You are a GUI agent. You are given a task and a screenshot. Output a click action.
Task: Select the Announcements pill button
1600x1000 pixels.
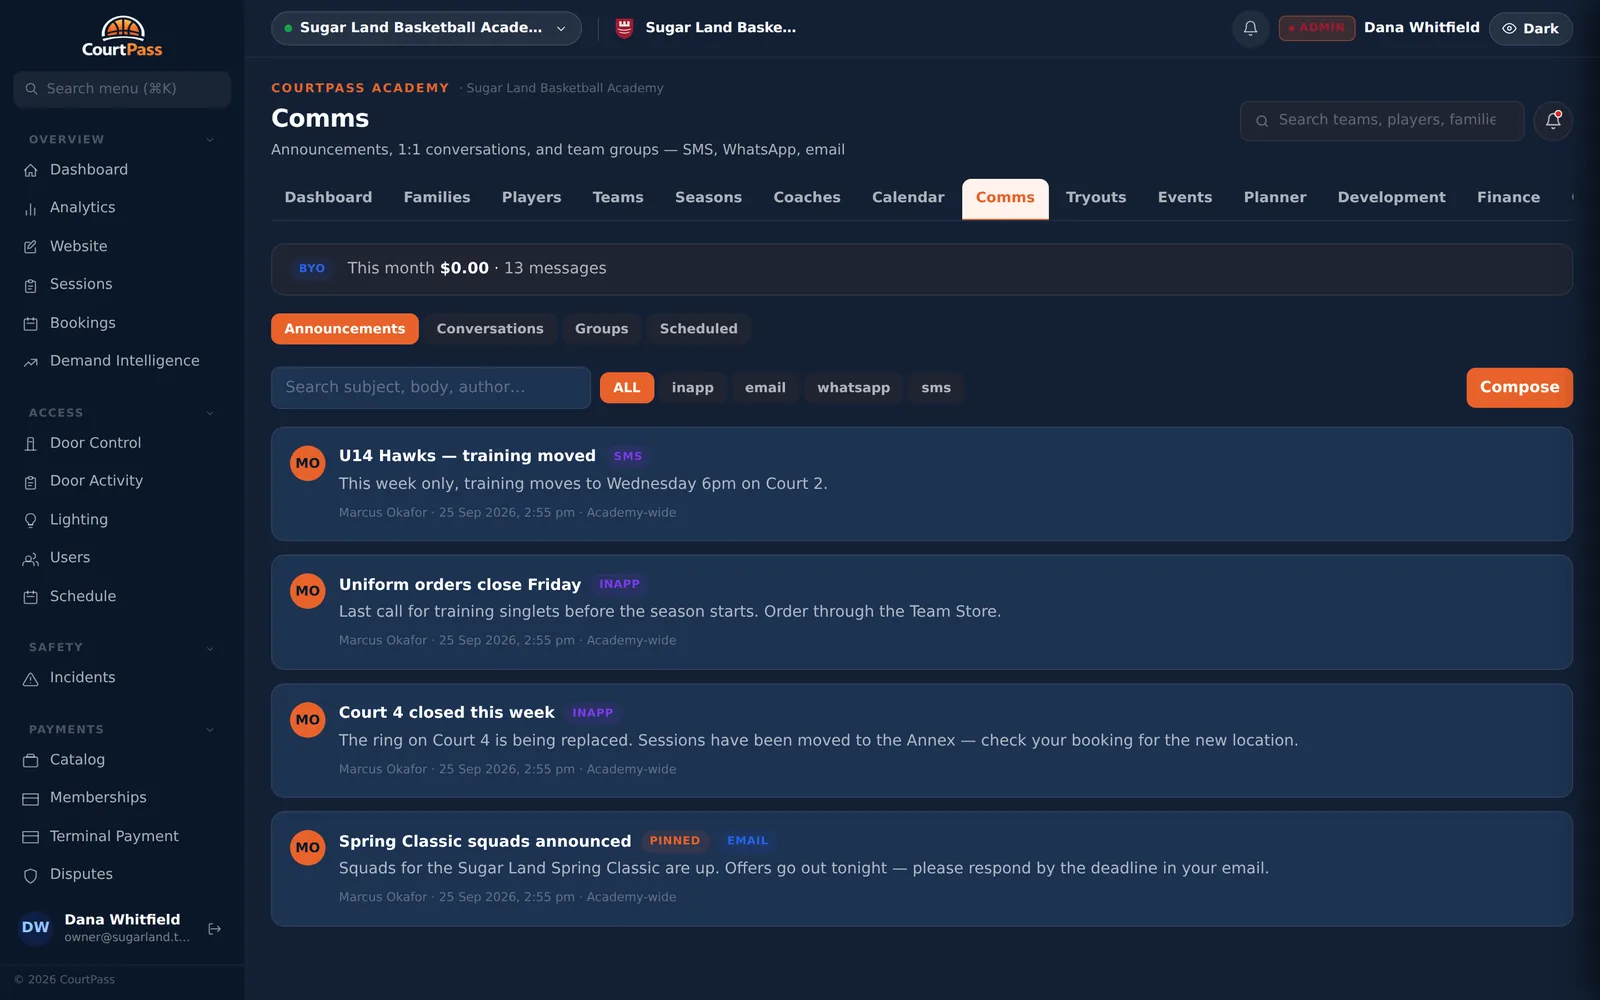(345, 329)
